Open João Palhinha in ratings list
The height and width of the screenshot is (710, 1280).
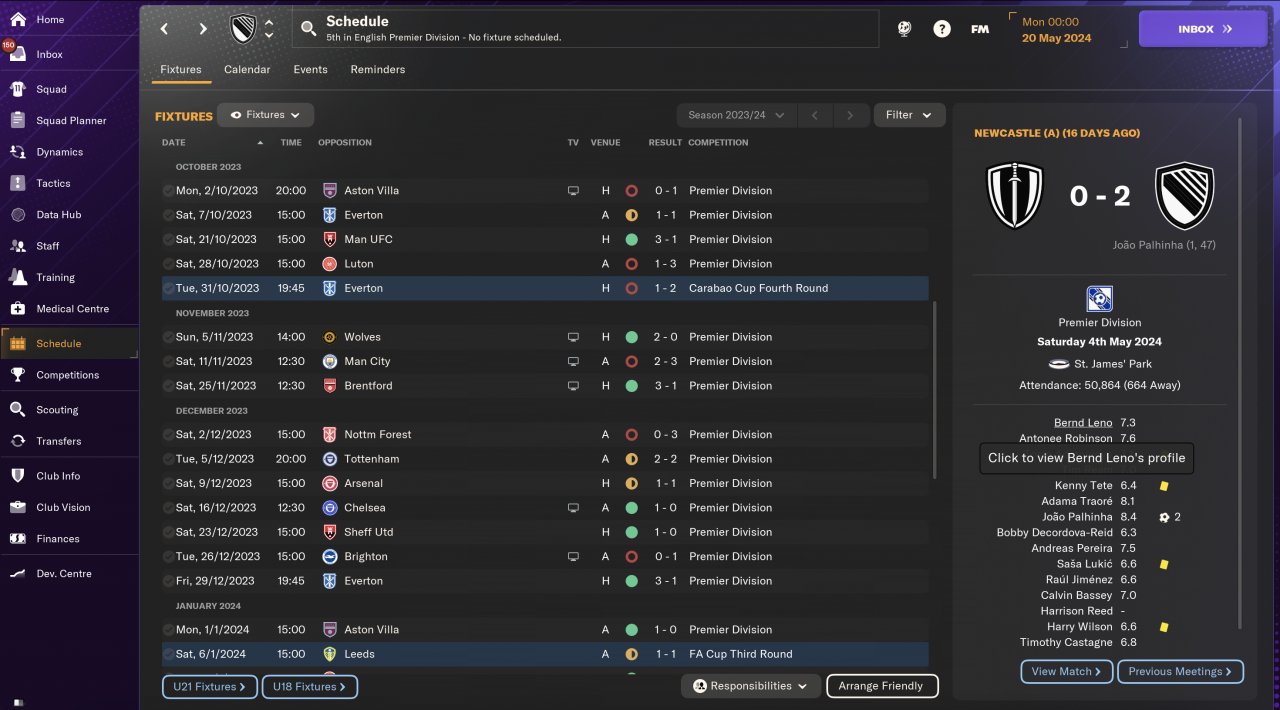(1077, 517)
